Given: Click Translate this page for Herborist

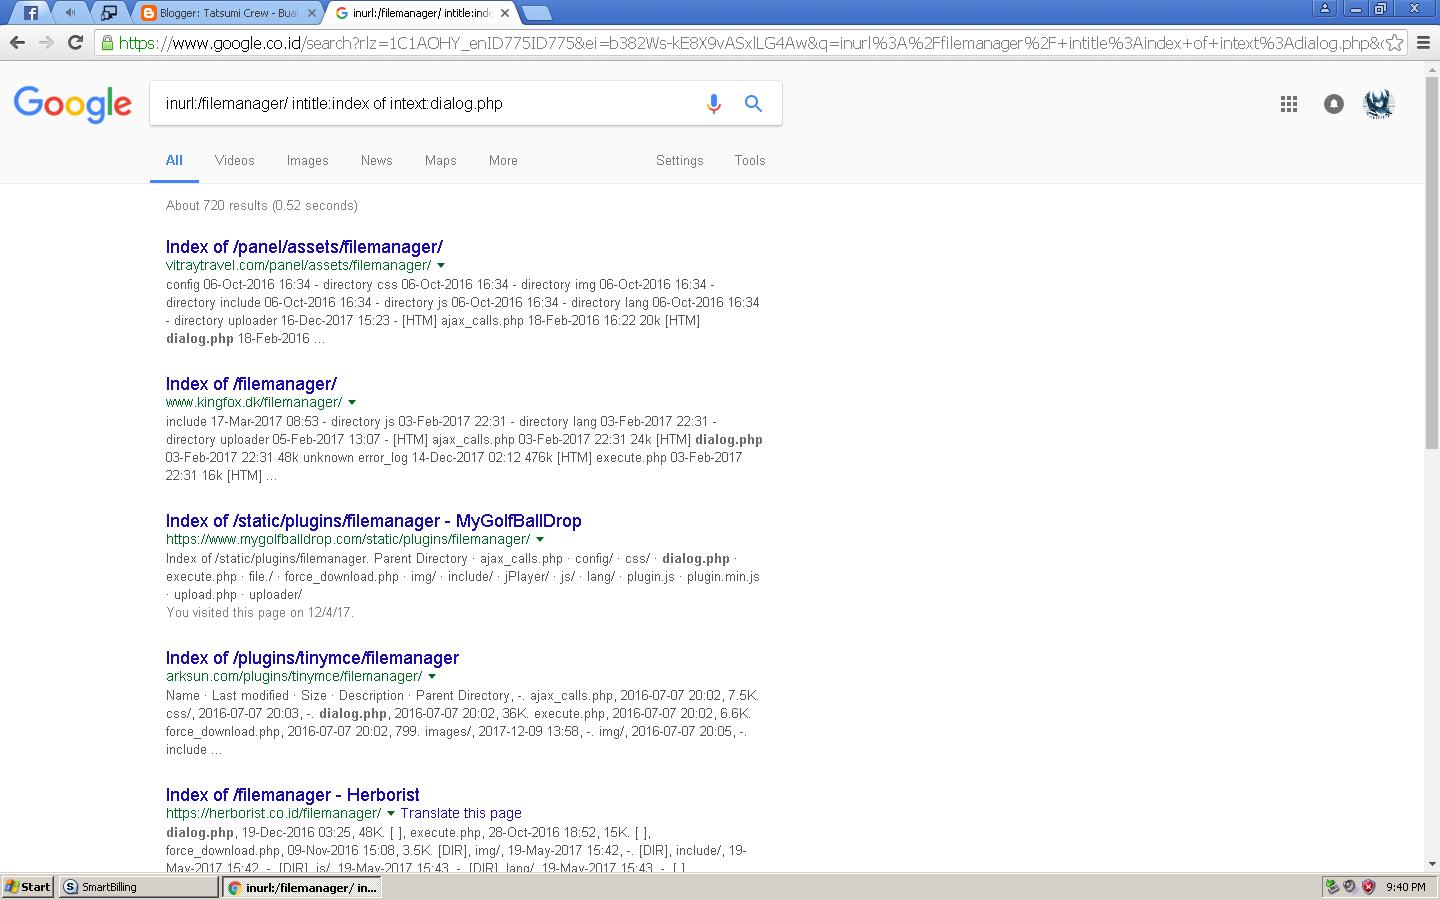Looking at the screenshot, I should point(461,813).
